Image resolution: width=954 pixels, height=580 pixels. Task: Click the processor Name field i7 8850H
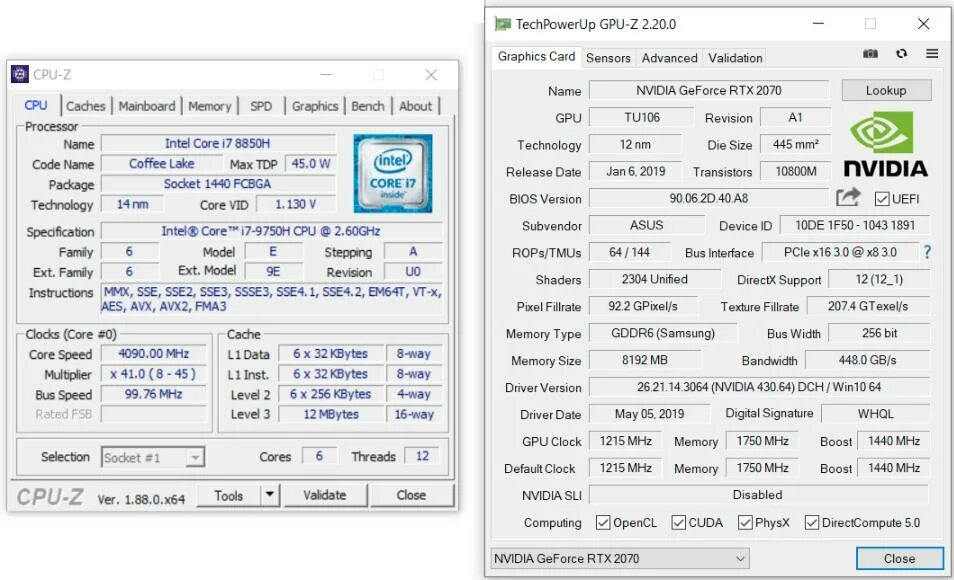point(218,143)
